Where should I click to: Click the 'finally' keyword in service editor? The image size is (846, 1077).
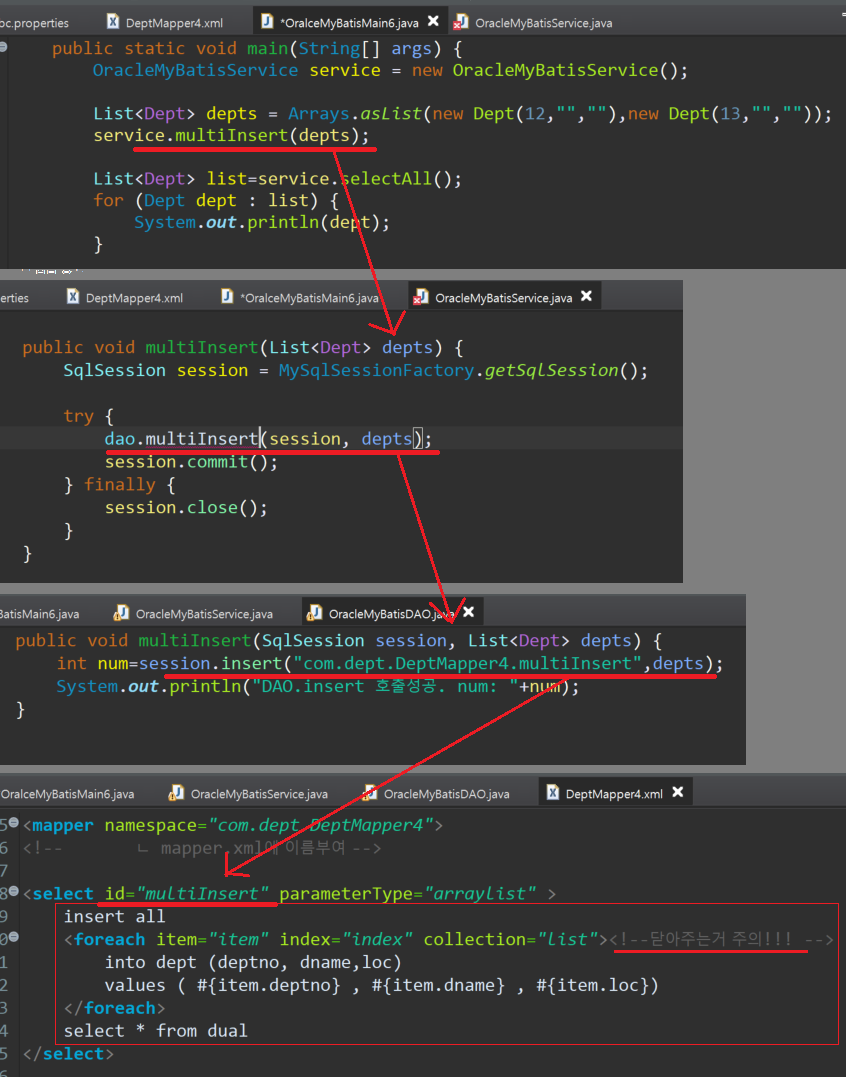(x=119, y=485)
